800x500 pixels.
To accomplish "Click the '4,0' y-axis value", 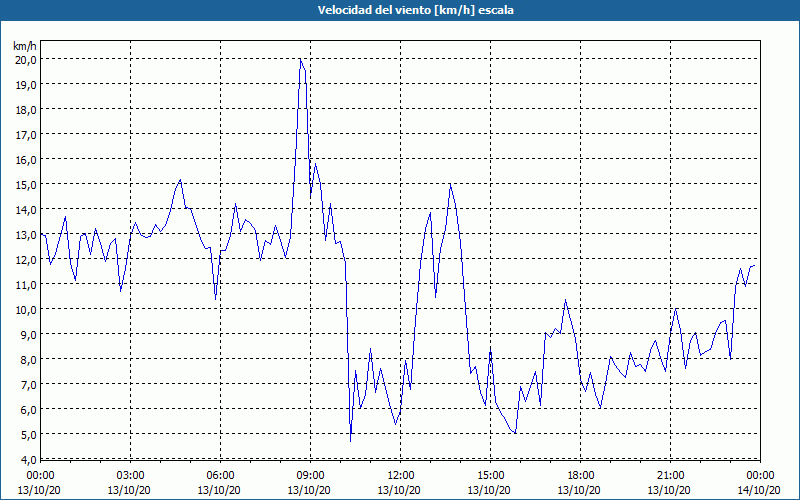I will coord(28,460).
